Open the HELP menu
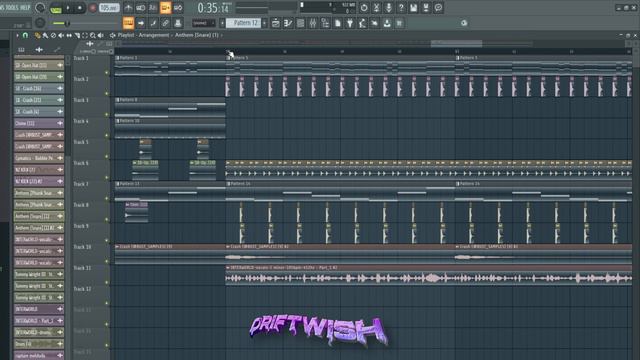 point(25,7)
